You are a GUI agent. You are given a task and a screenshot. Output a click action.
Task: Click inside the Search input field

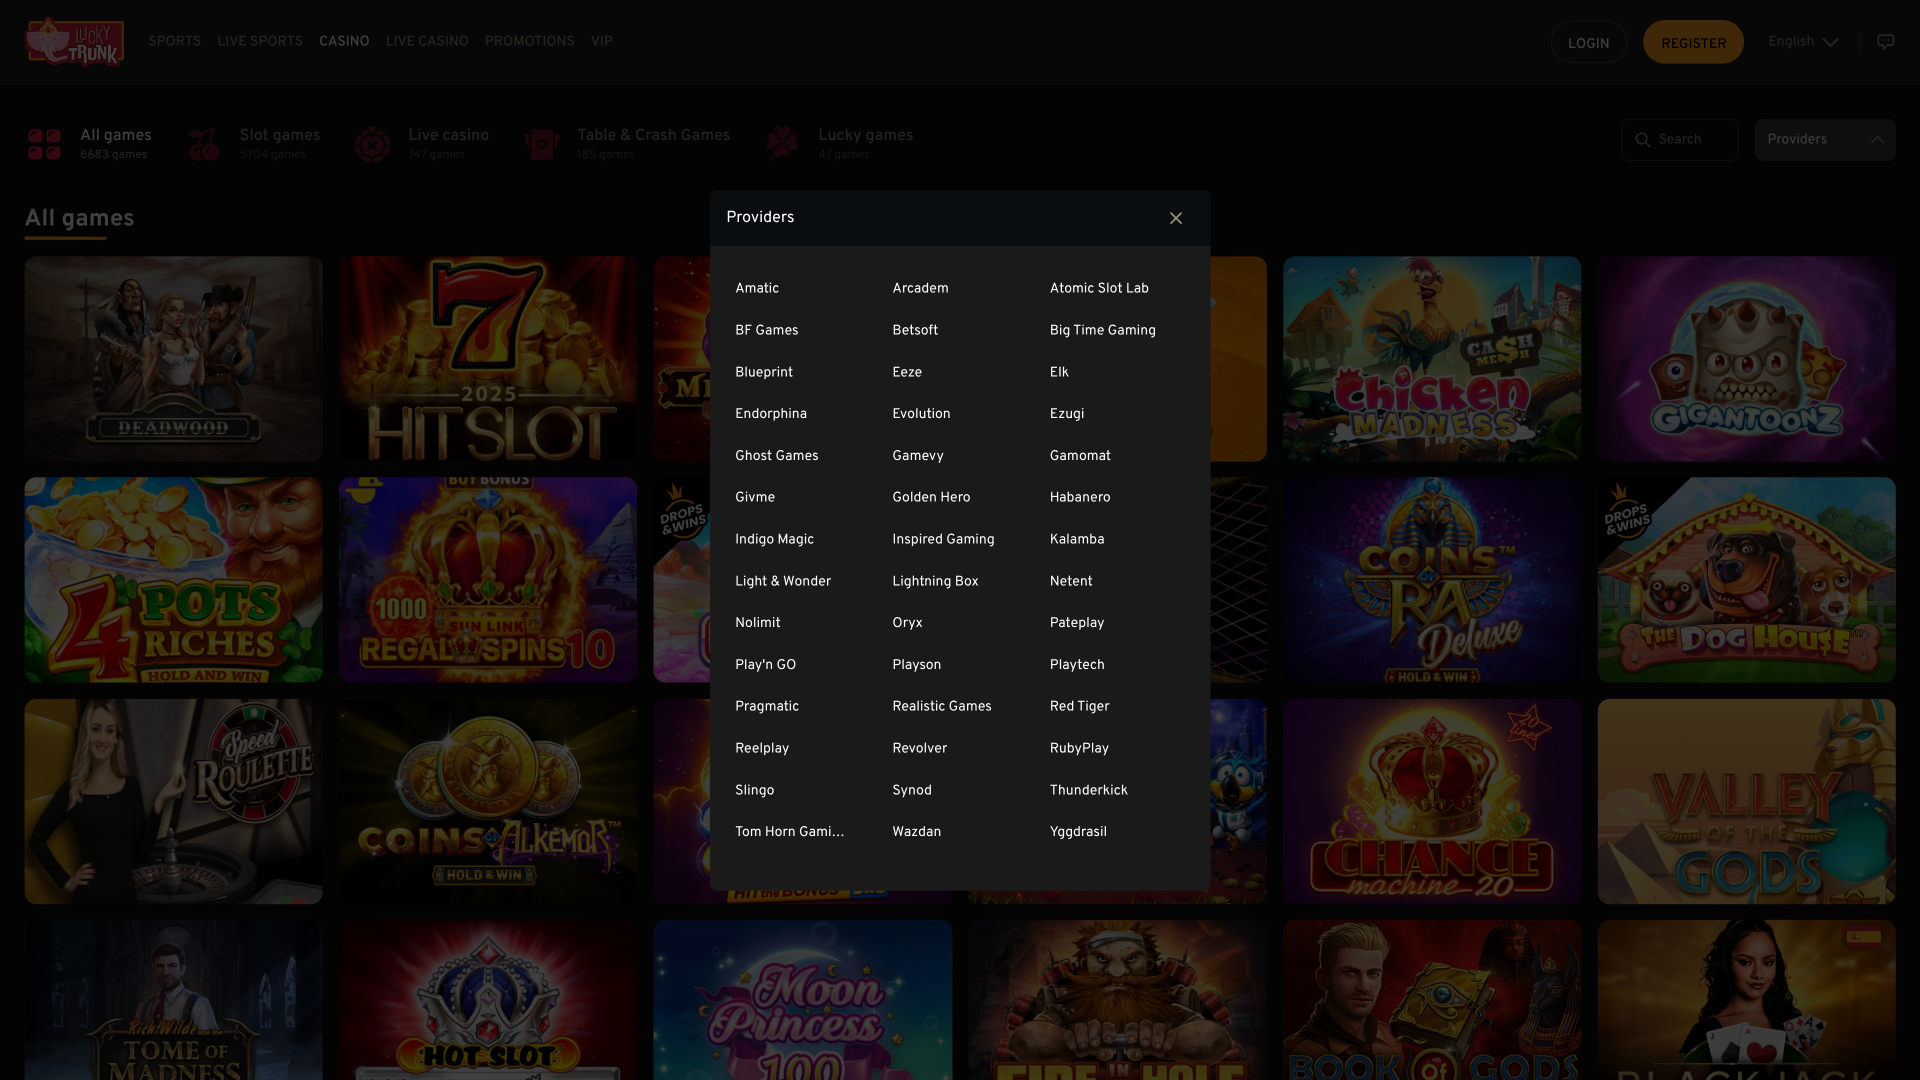[x=1690, y=139]
